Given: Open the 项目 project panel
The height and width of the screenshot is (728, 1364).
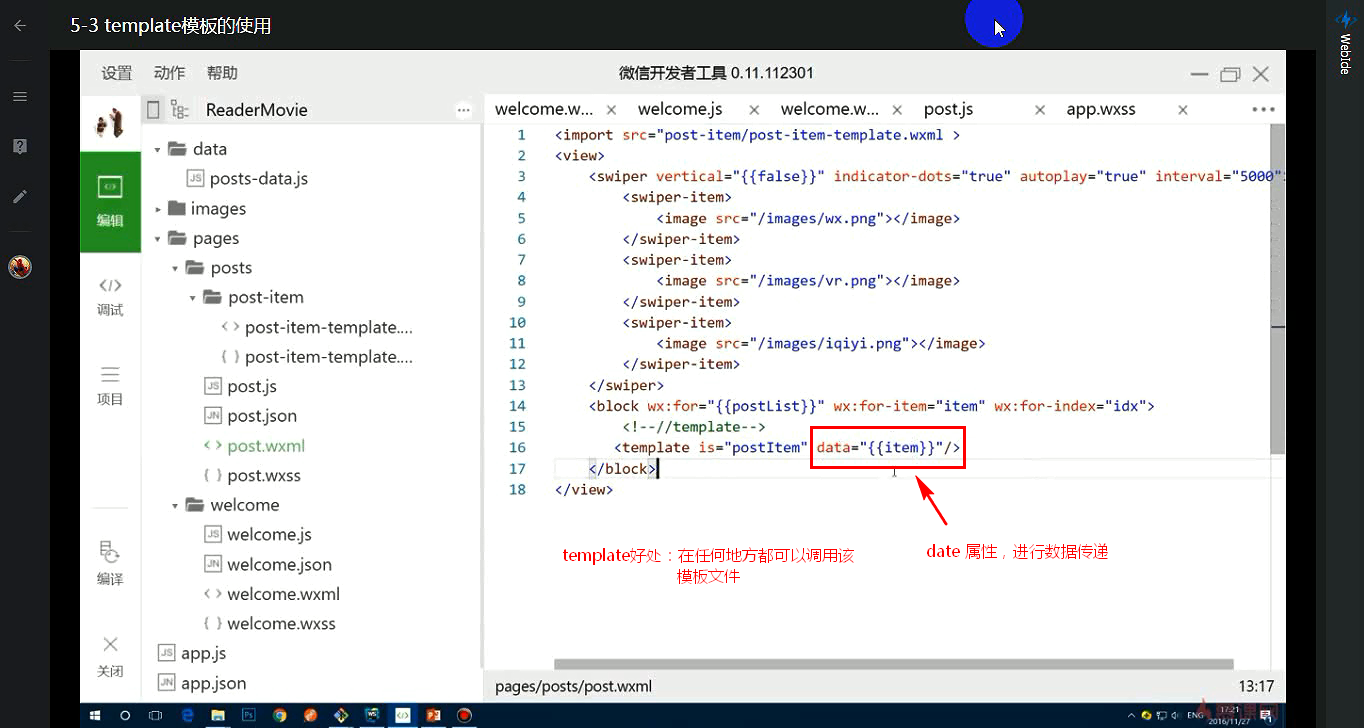Looking at the screenshot, I should [x=111, y=386].
